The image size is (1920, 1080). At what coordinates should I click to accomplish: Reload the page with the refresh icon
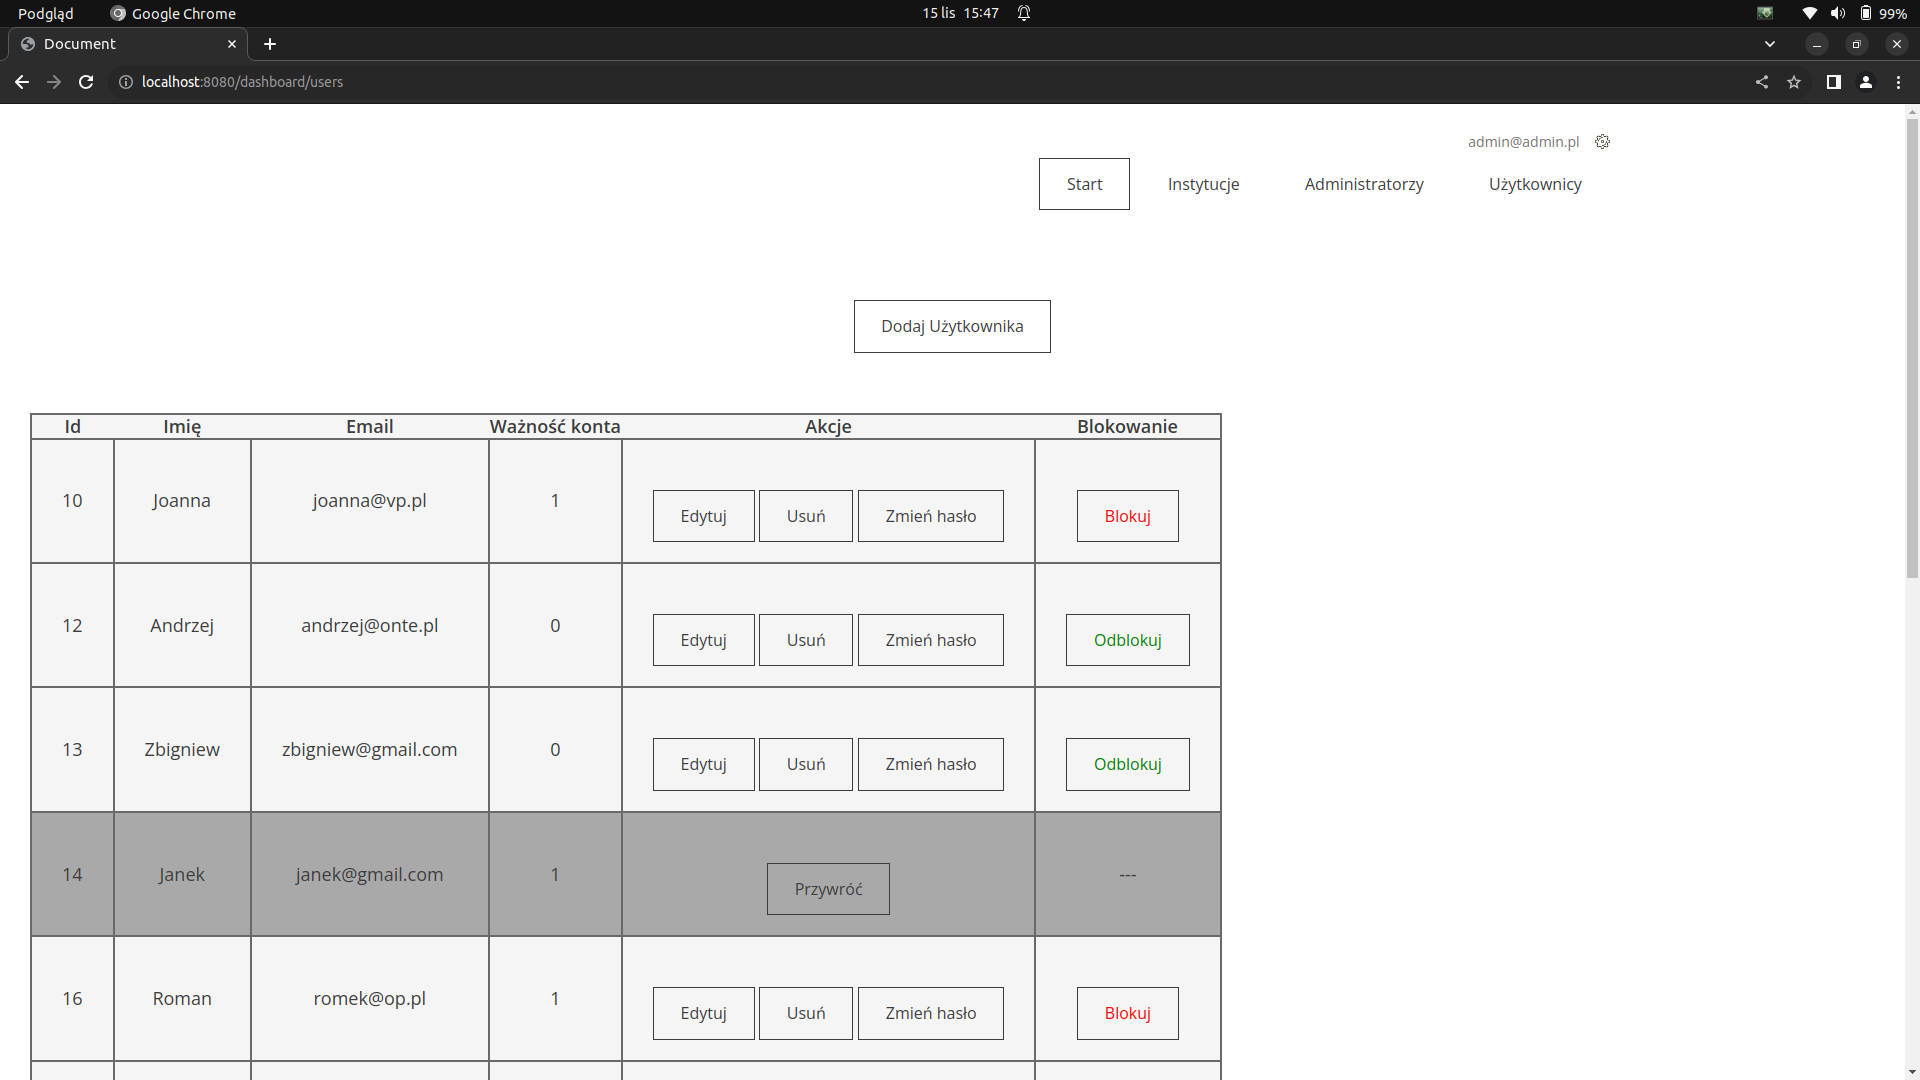click(x=86, y=82)
